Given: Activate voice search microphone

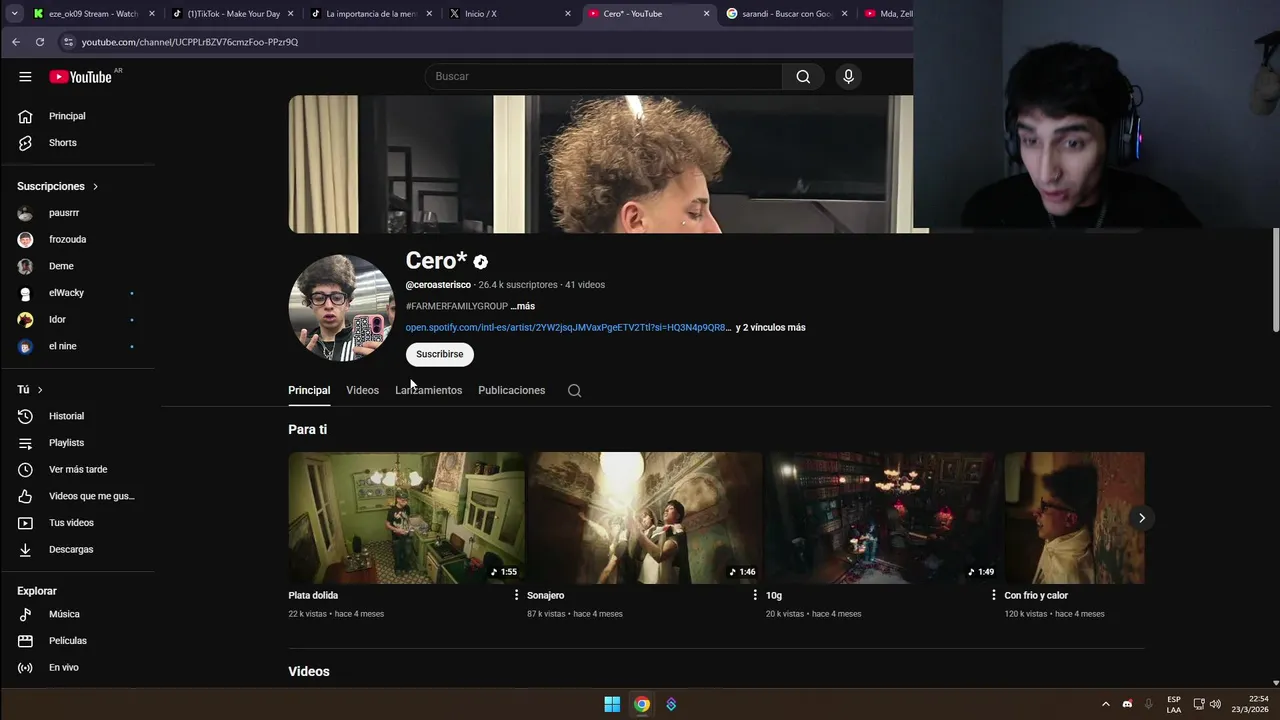Looking at the screenshot, I should (848, 77).
